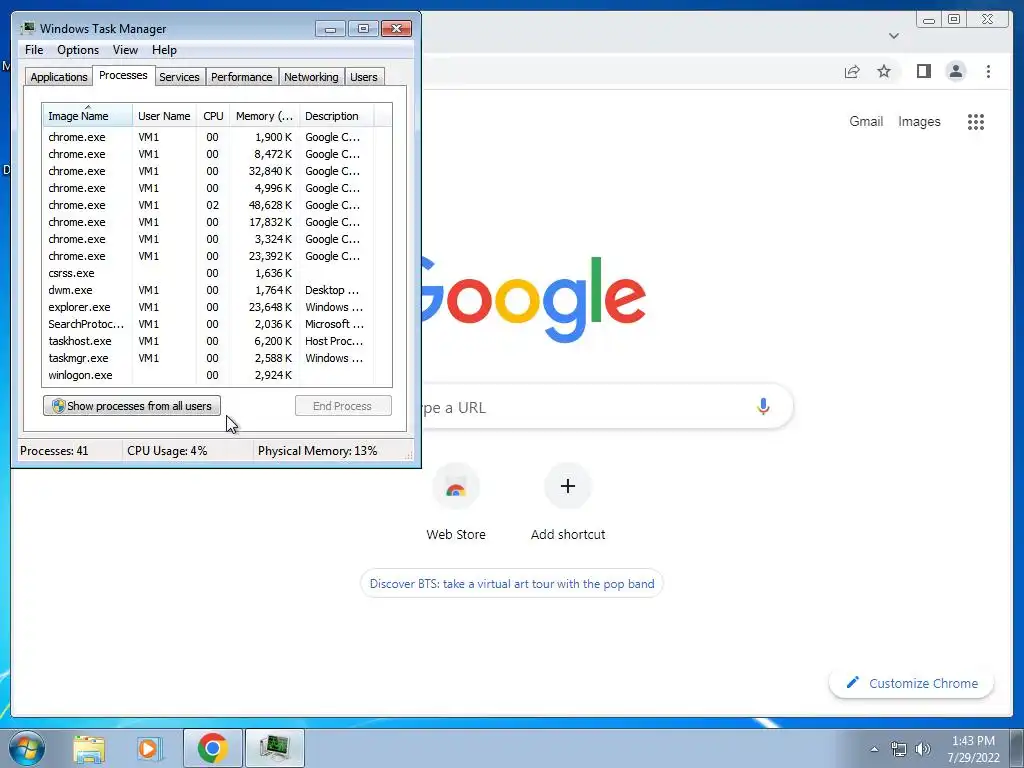Open the File menu in Task Manager
Image resolution: width=1024 pixels, height=768 pixels.
click(34, 50)
